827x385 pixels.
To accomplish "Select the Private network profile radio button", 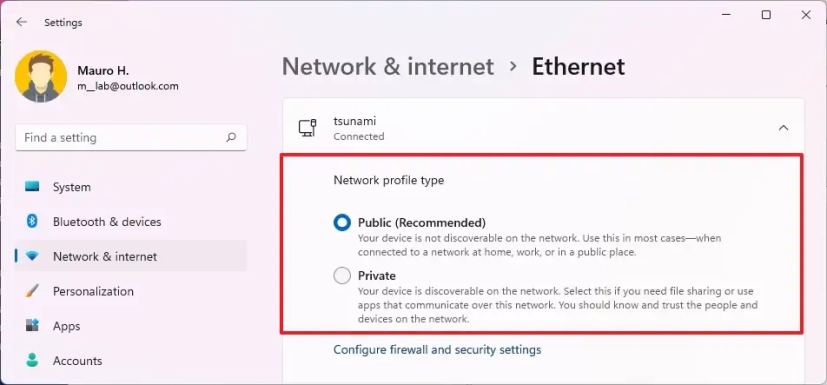I will 342,275.
